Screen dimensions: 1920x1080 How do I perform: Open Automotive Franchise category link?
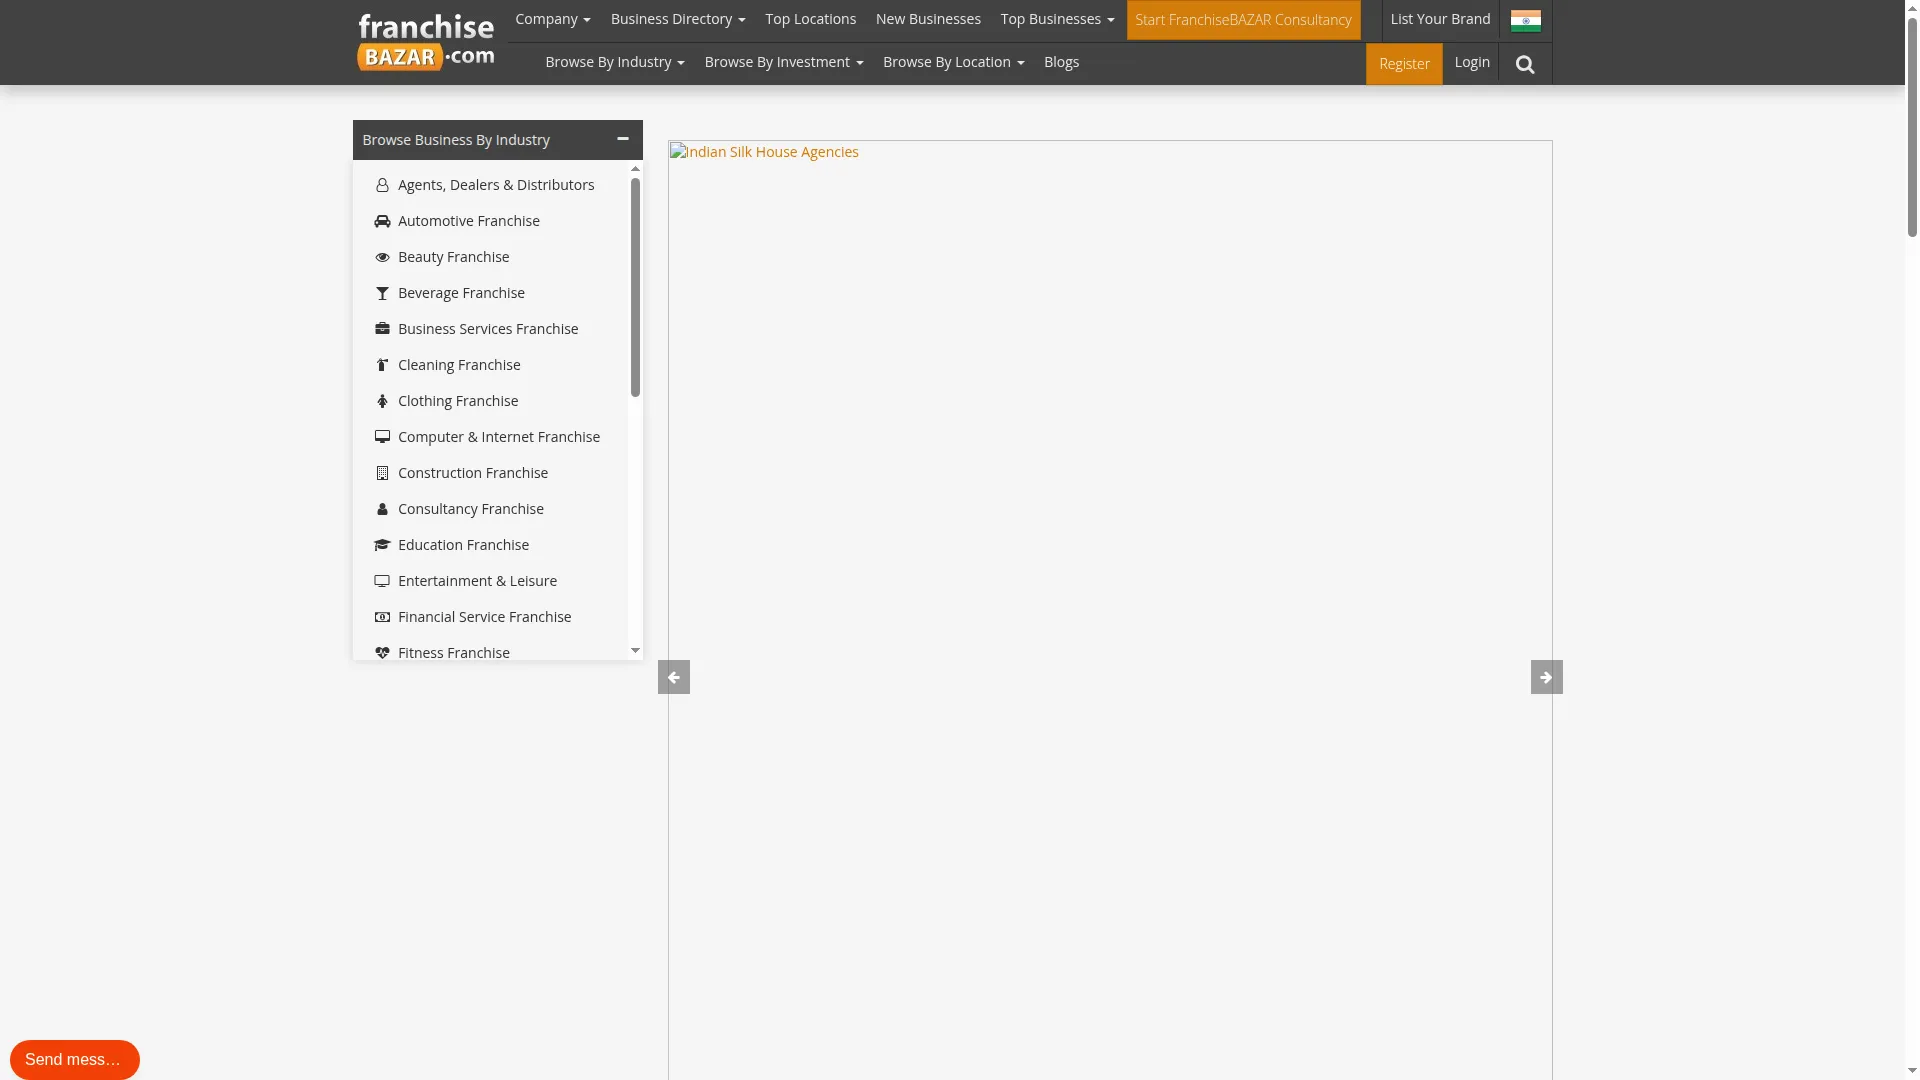click(x=469, y=221)
